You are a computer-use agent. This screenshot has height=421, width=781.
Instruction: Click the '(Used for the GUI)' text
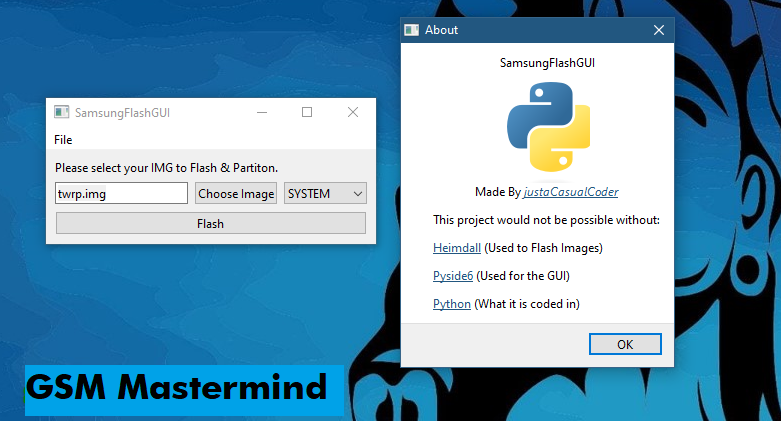coord(523,276)
